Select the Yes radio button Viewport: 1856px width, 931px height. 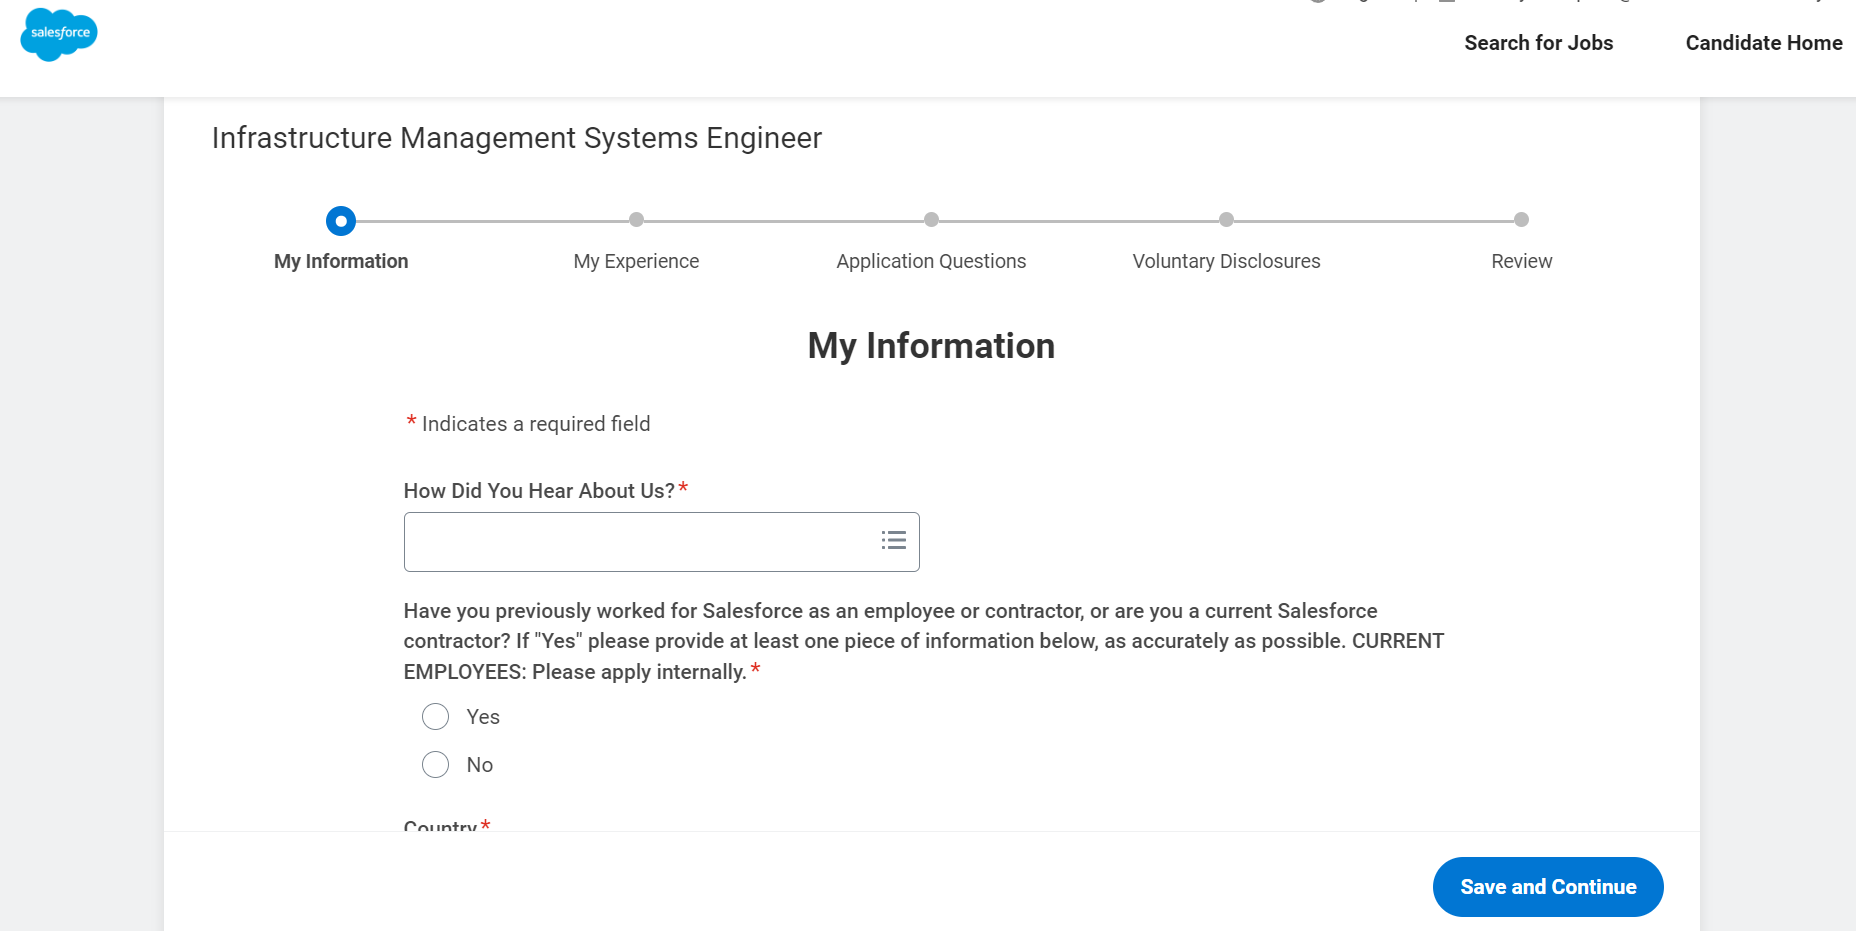pos(435,717)
